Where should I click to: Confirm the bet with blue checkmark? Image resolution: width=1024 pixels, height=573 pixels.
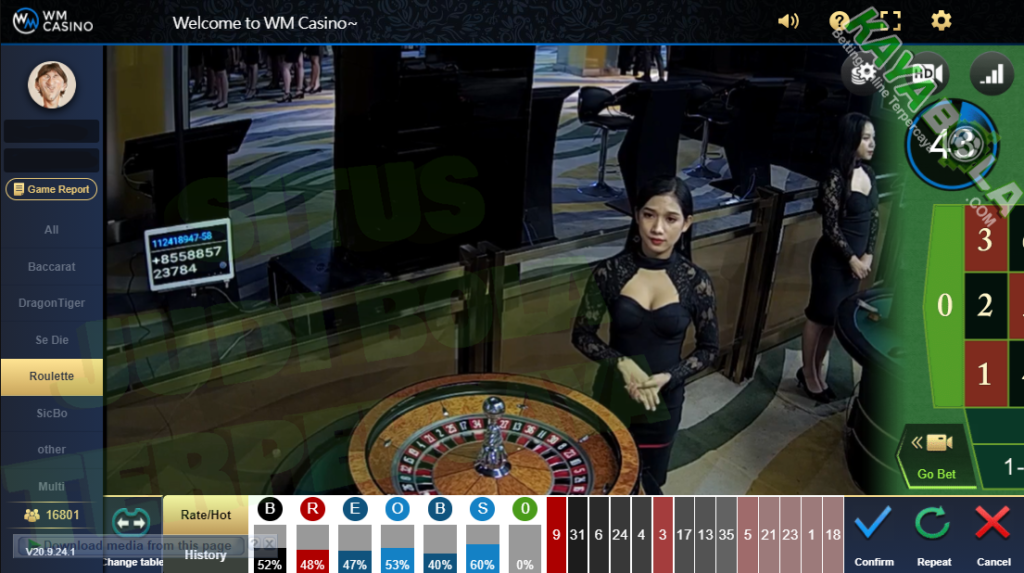(x=873, y=523)
